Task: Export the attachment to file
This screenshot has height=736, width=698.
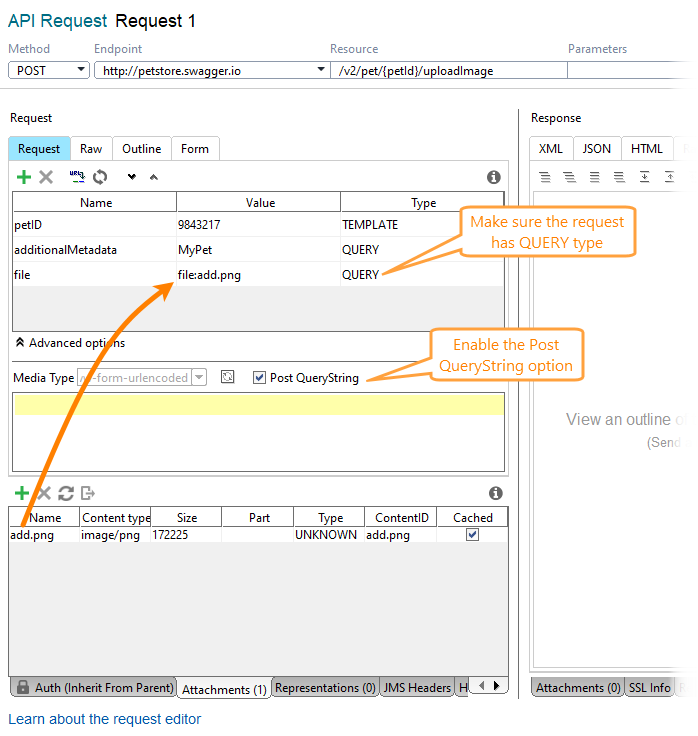Action: coord(88,493)
